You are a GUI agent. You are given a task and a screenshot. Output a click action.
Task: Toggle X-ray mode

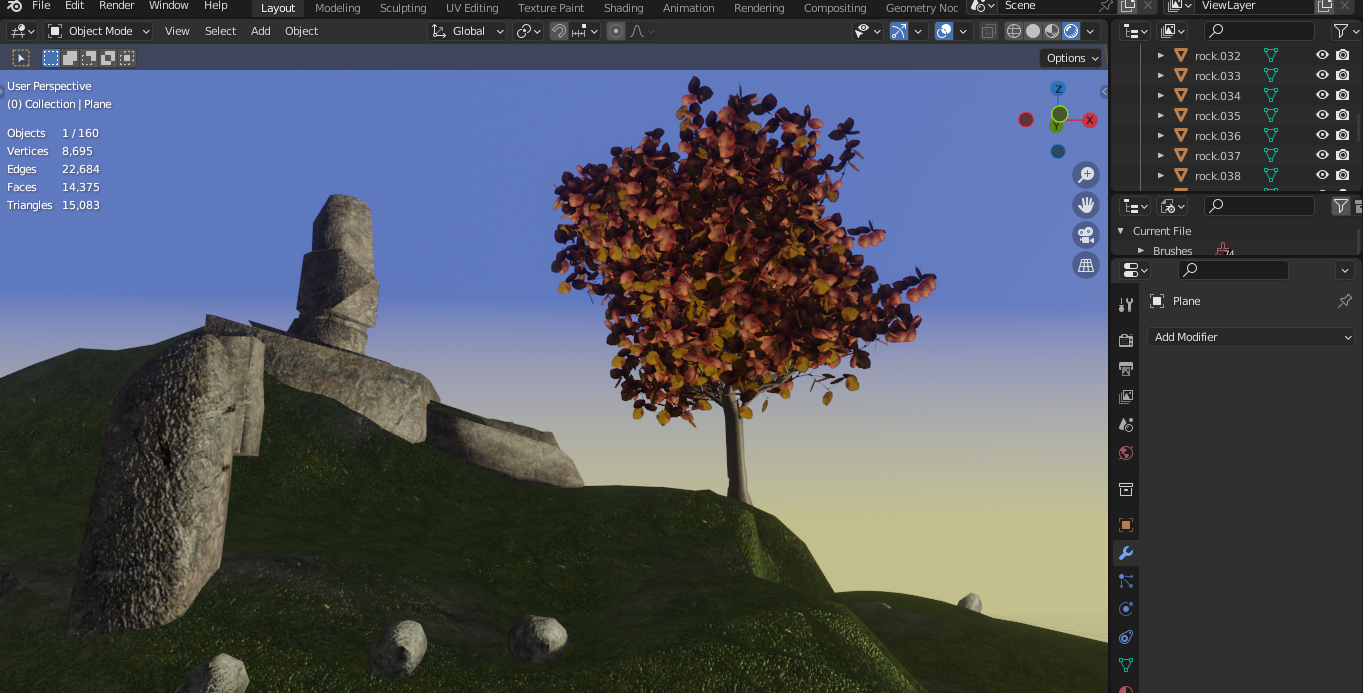coord(988,31)
